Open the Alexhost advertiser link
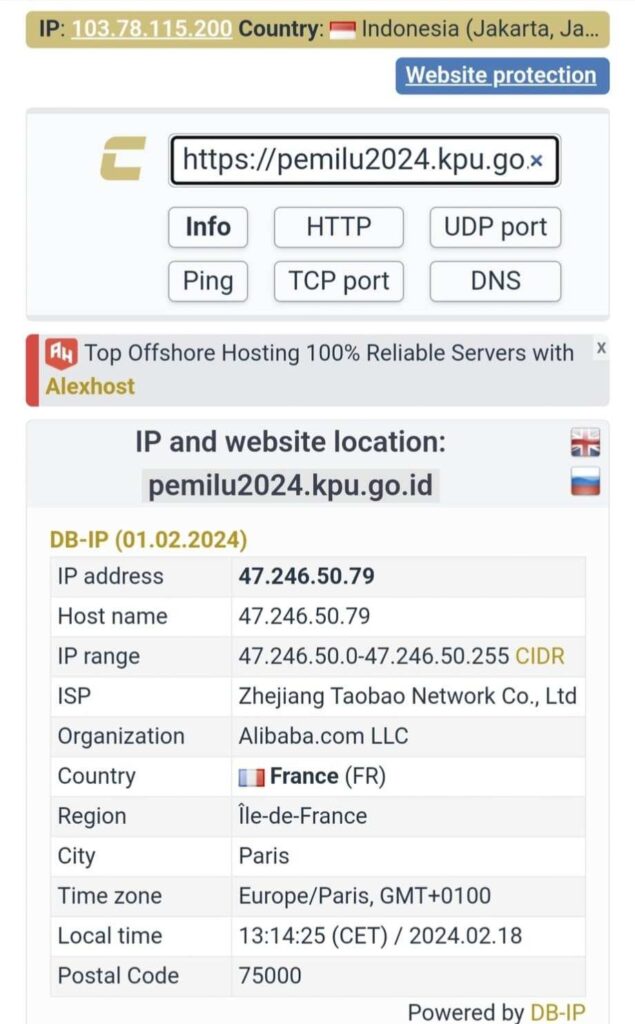 pyautogui.click(x=90, y=387)
